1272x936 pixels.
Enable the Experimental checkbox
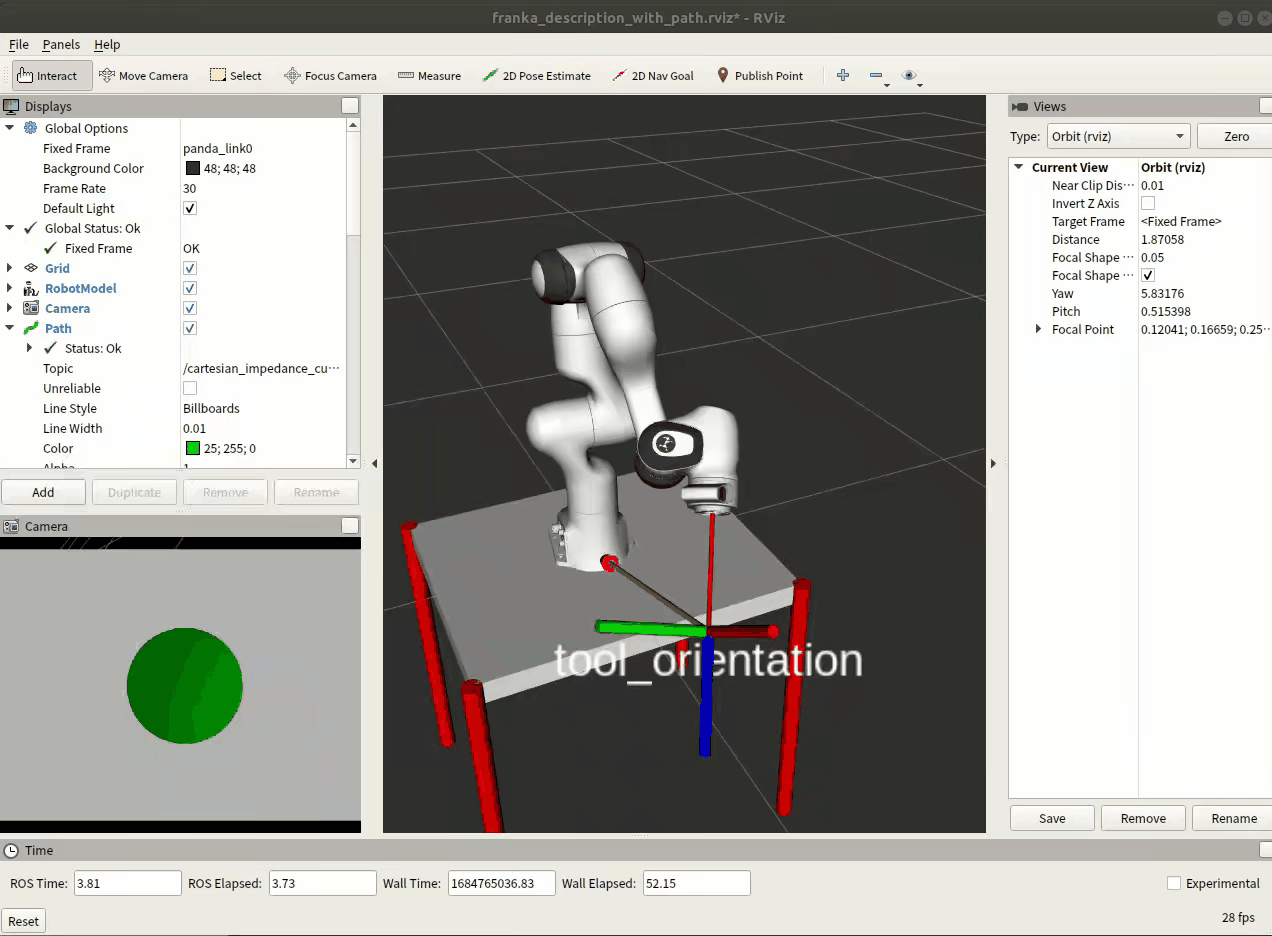click(x=1174, y=883)
